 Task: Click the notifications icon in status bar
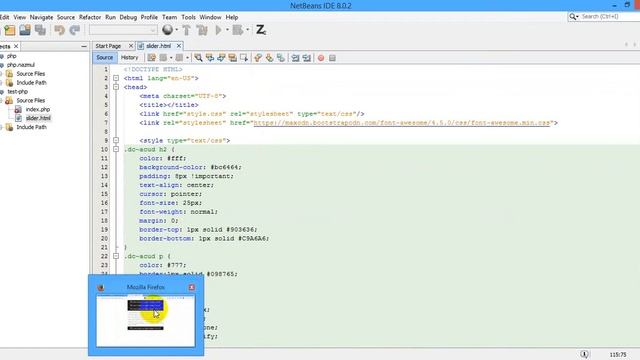(584, 354)
